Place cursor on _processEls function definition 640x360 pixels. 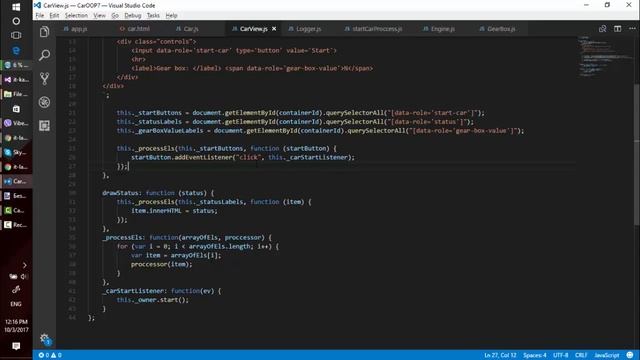[187, 237]
